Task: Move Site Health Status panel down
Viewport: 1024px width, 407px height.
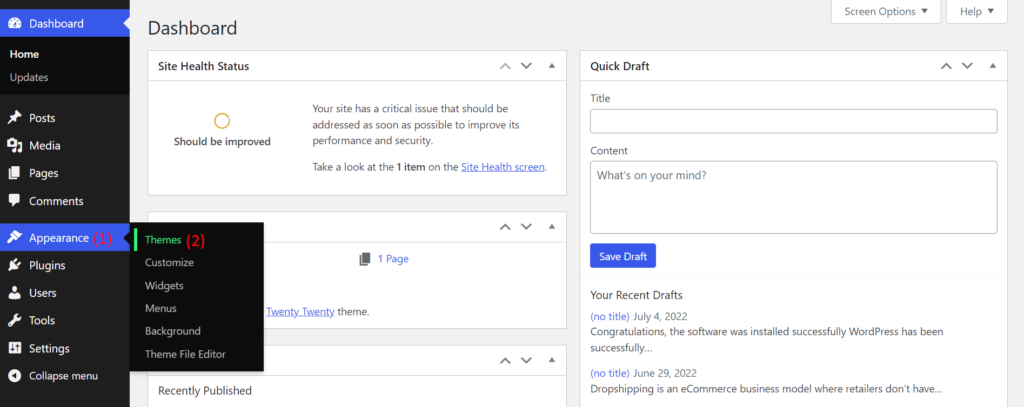Action: pyautogui.click(x=526, y=66)
